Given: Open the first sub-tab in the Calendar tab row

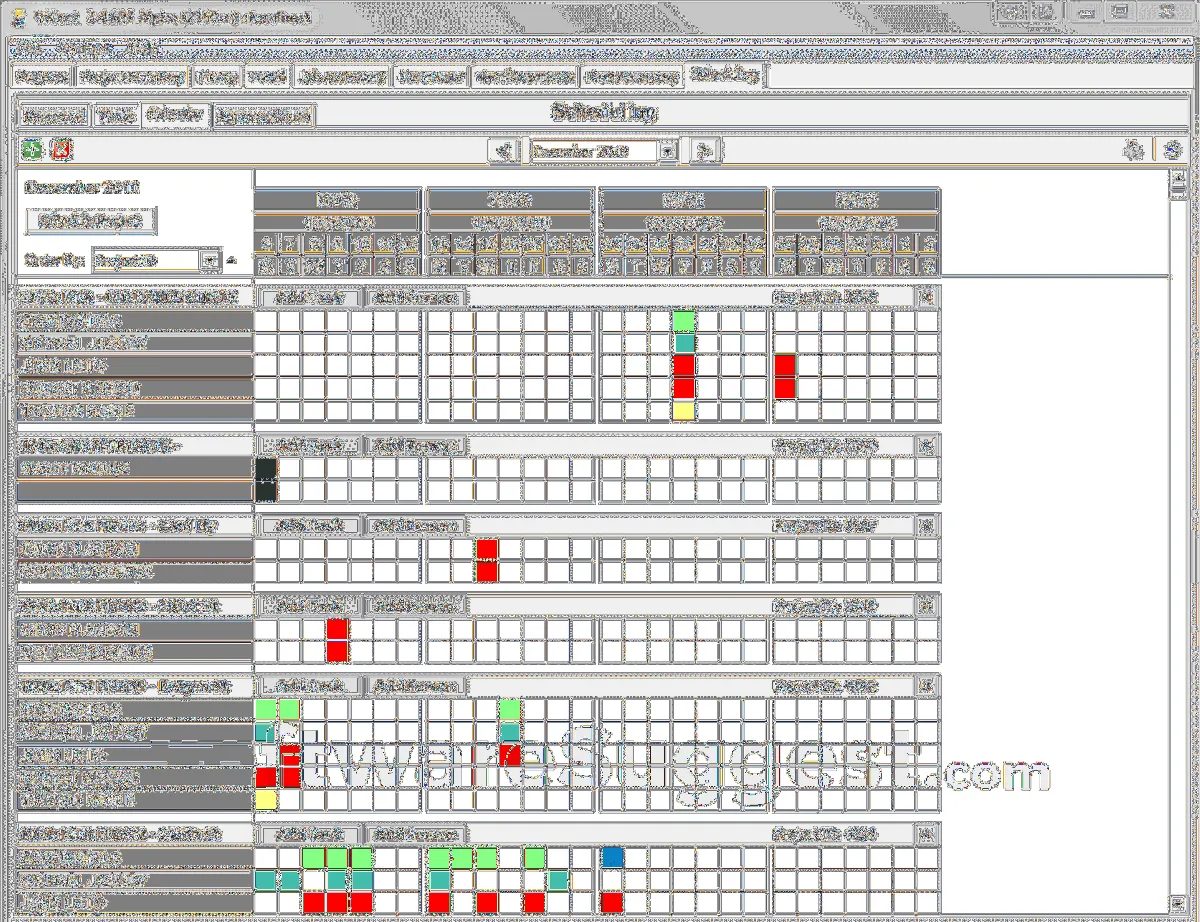Looking at the screenshot, I should coord(54,116).
